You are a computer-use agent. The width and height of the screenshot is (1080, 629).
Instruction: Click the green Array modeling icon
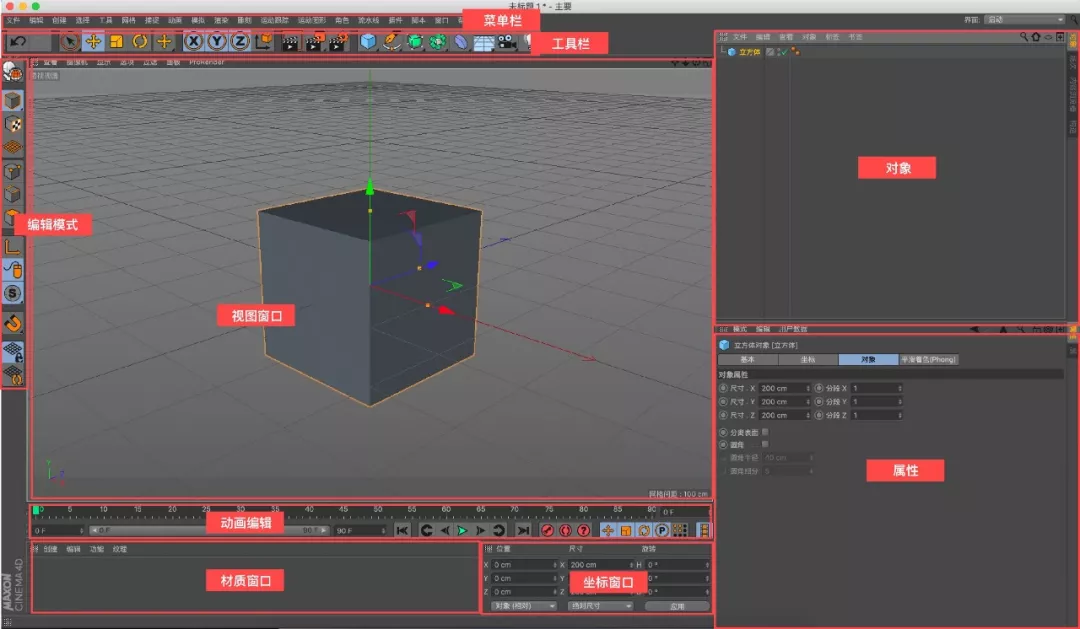point(437,42)
